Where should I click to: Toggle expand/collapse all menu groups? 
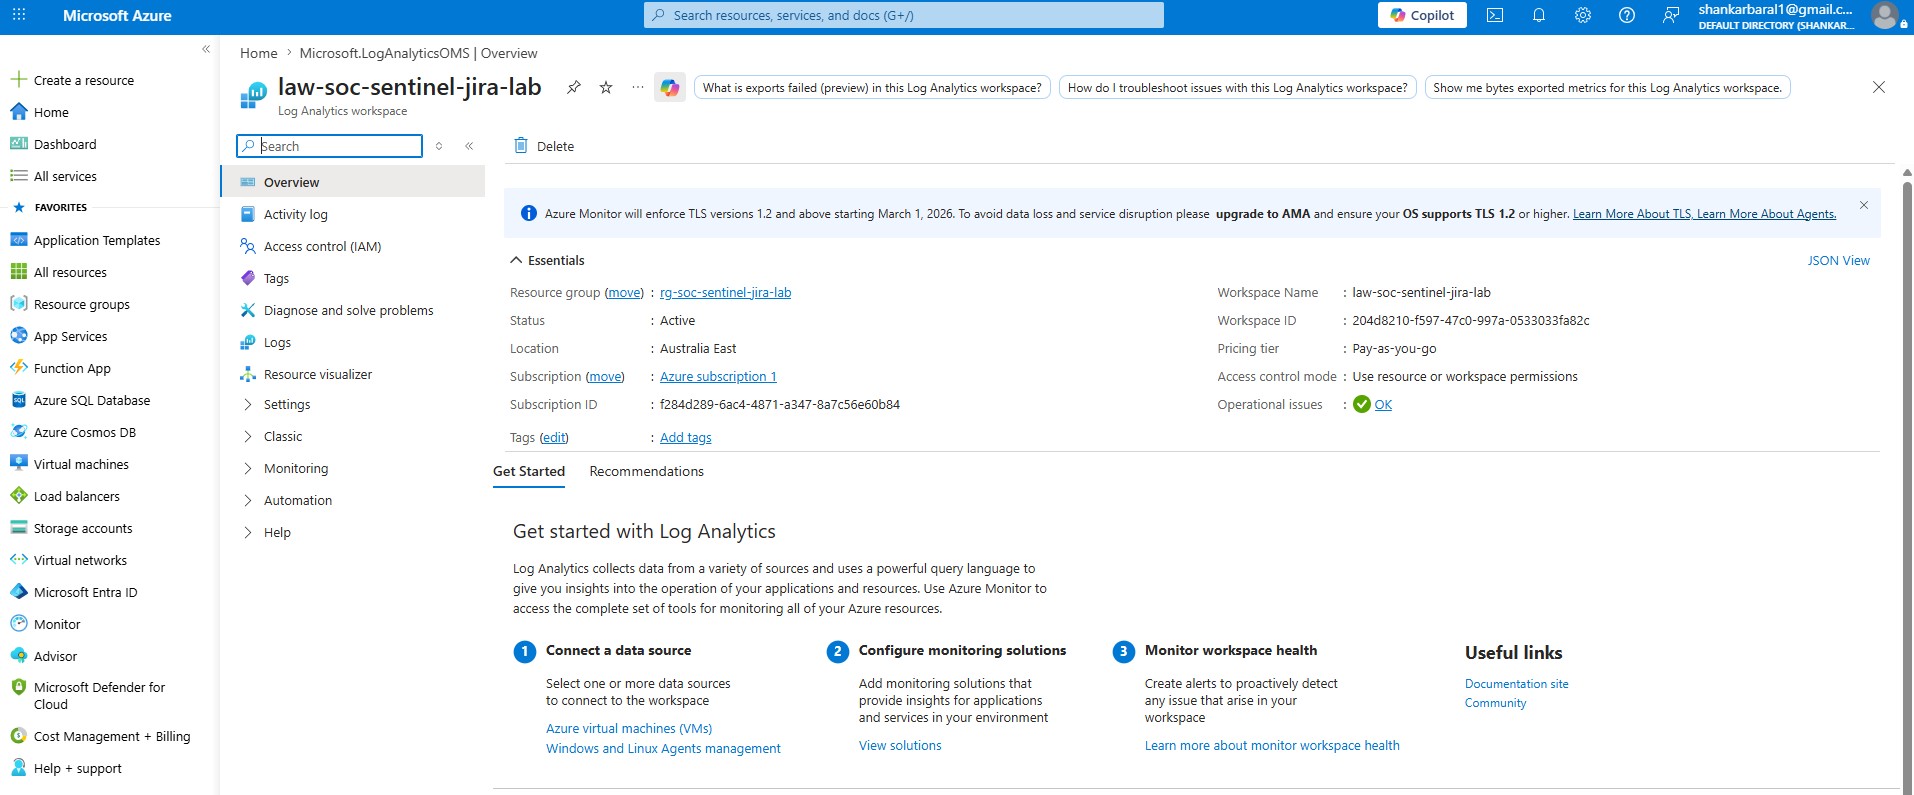click(439, 146)
